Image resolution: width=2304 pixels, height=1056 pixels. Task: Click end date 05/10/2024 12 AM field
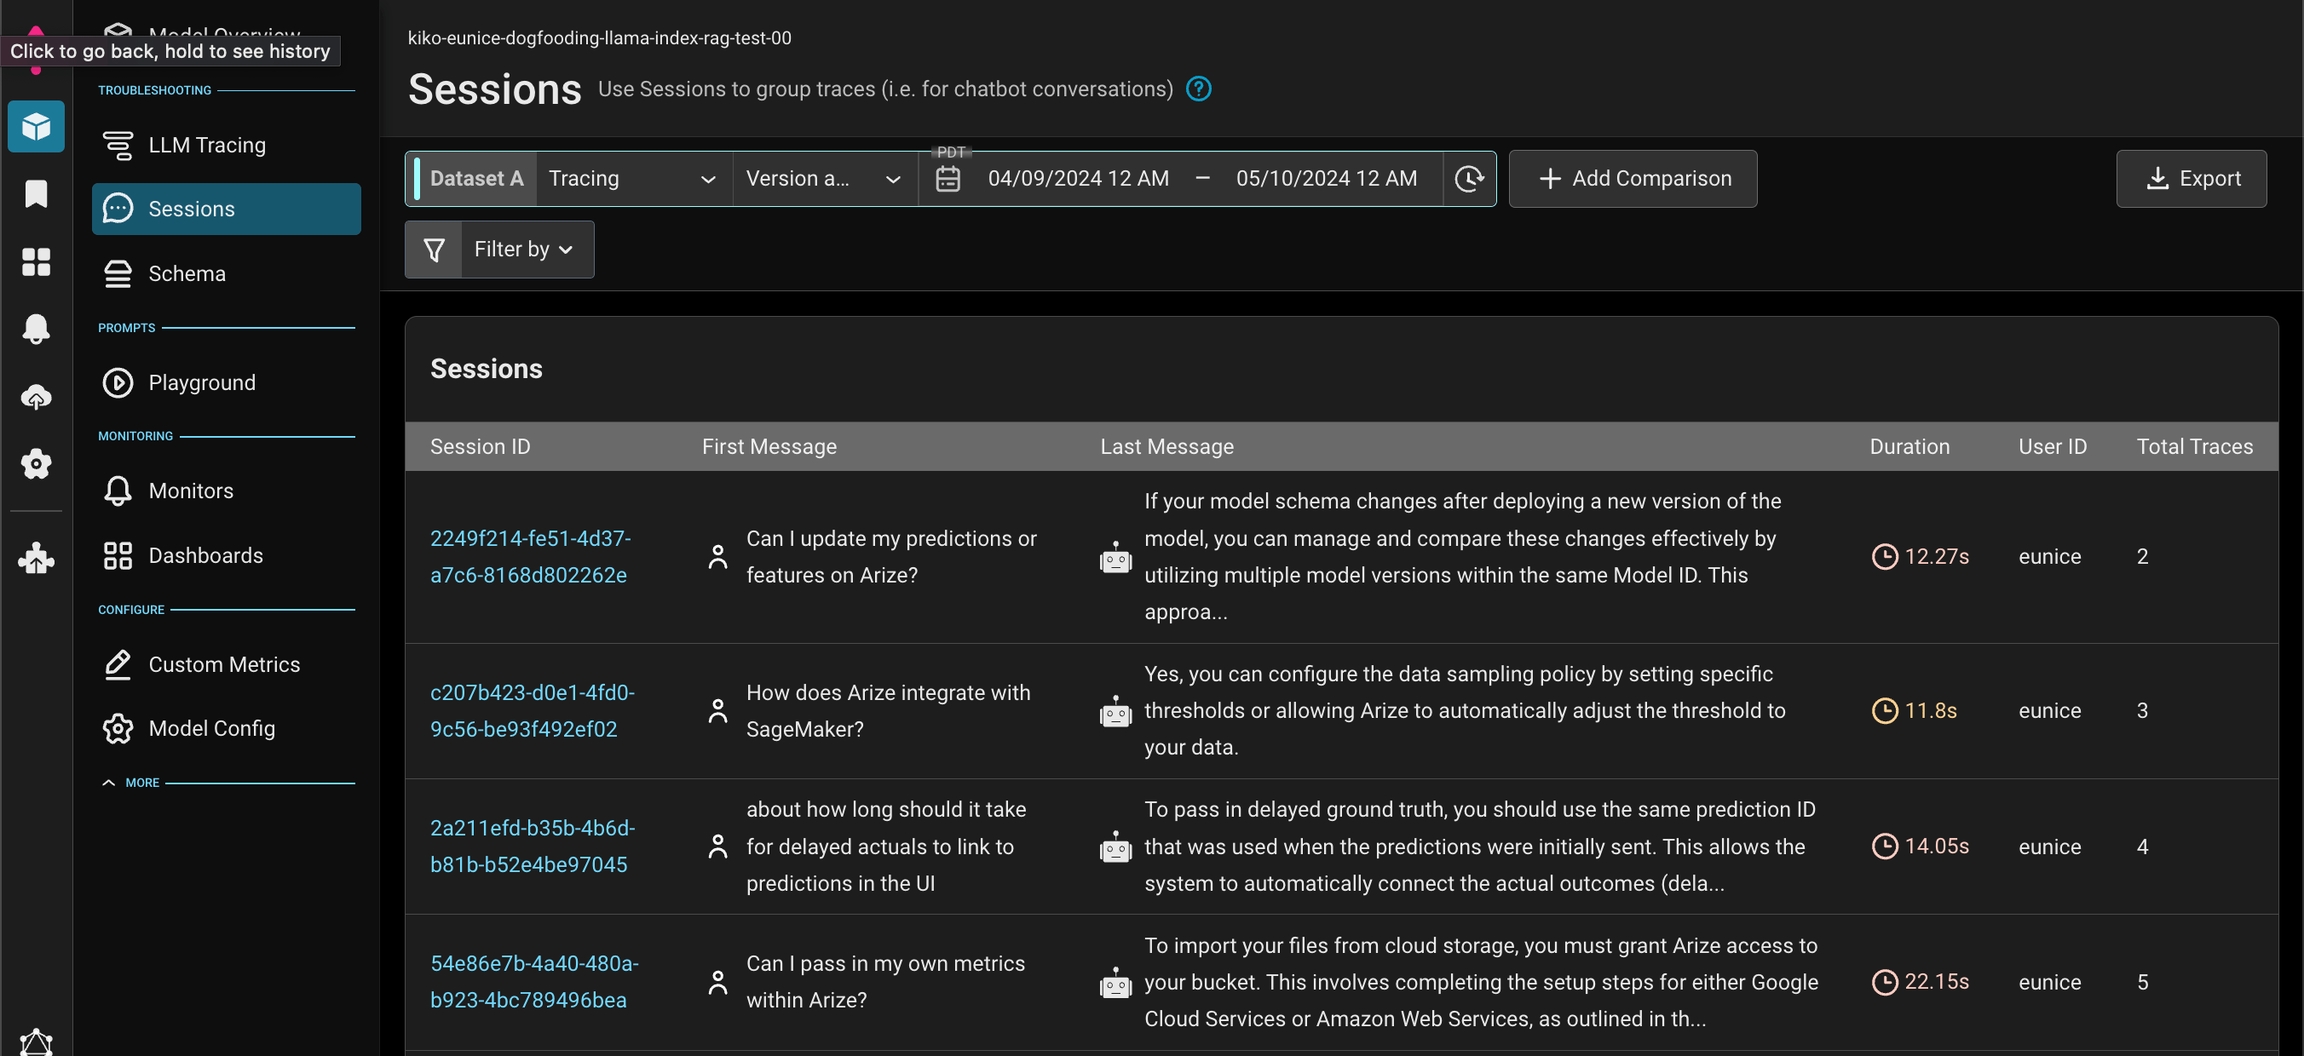[1326, 179]
